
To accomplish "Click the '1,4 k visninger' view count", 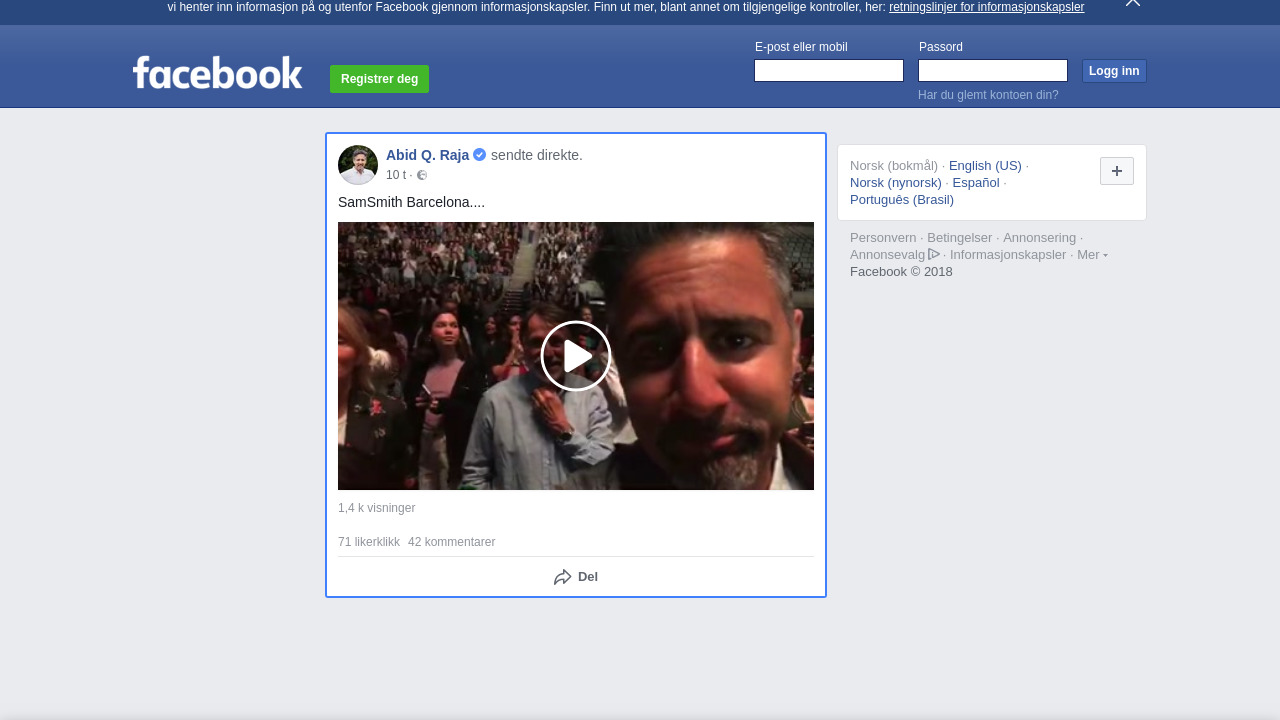I will [377, 508].
